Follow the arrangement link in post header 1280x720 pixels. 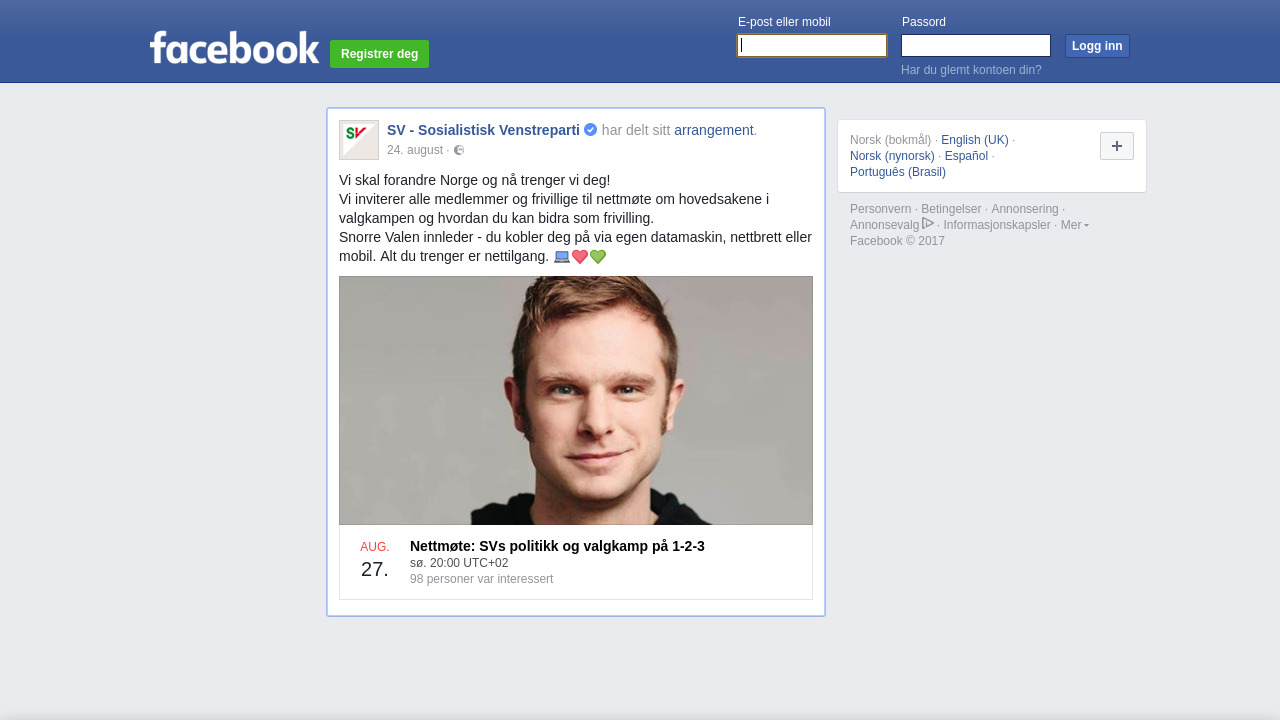713,130
